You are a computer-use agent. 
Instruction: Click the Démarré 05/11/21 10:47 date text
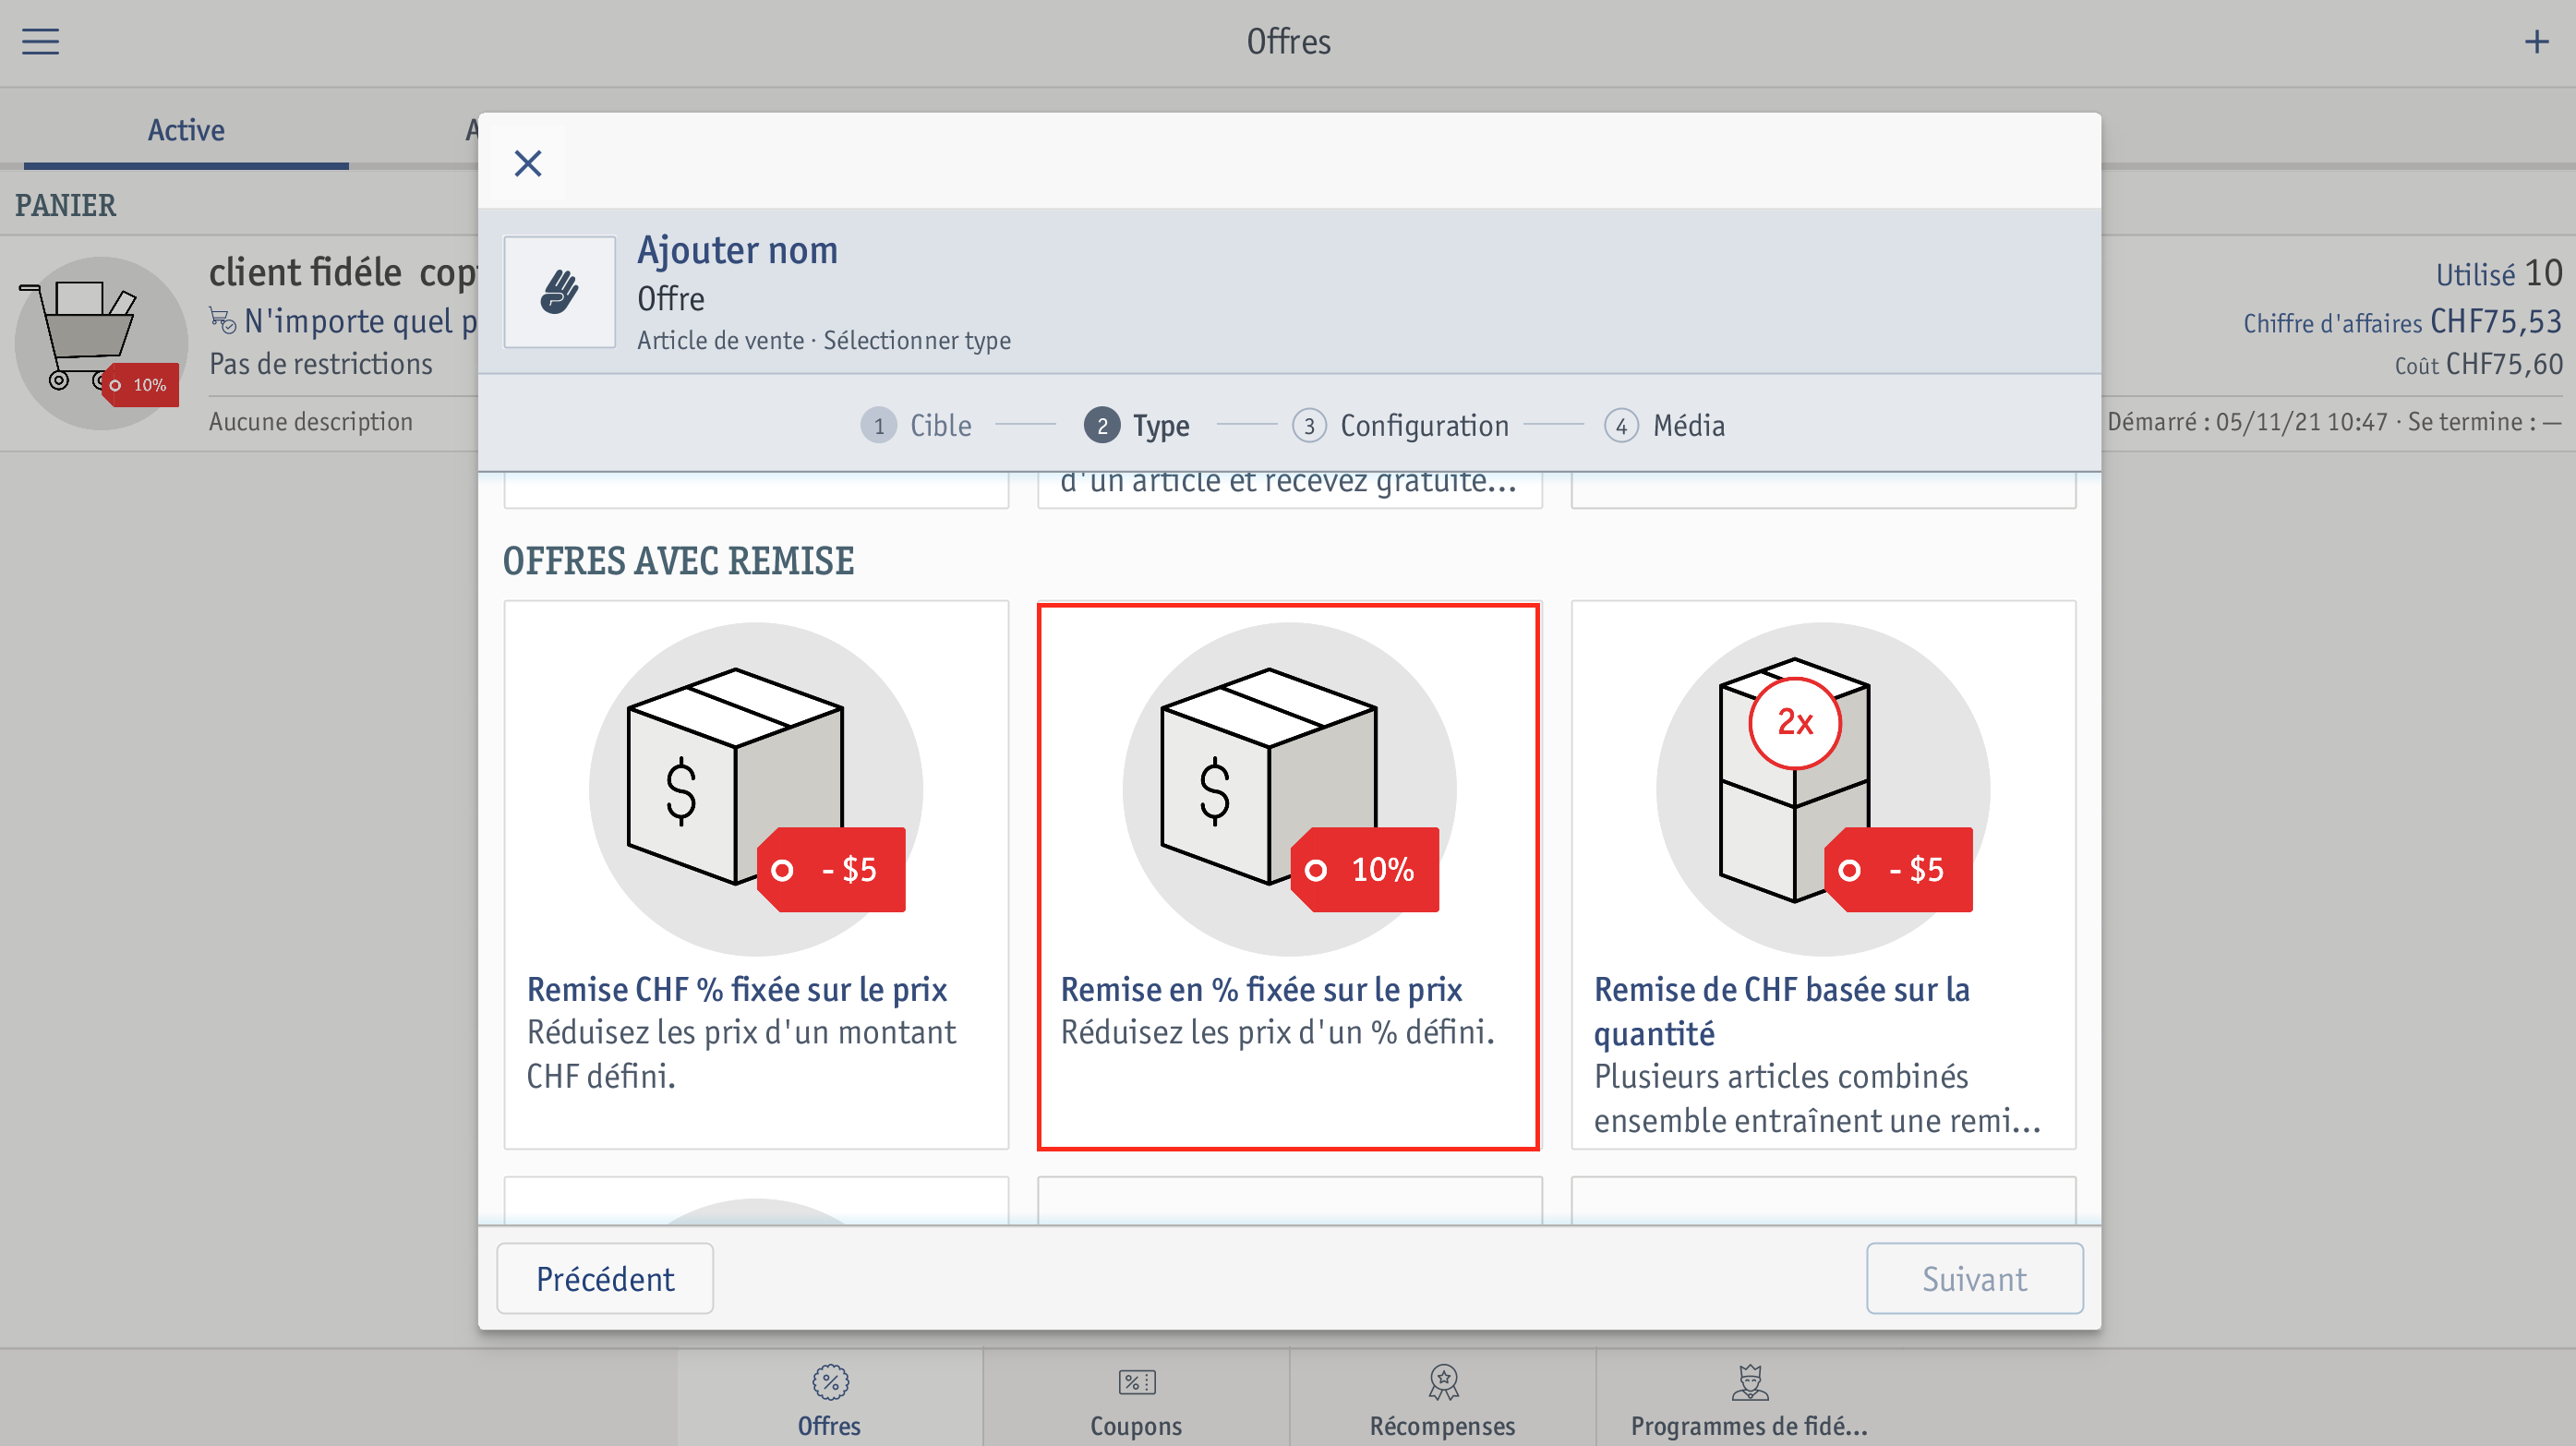2247,422
